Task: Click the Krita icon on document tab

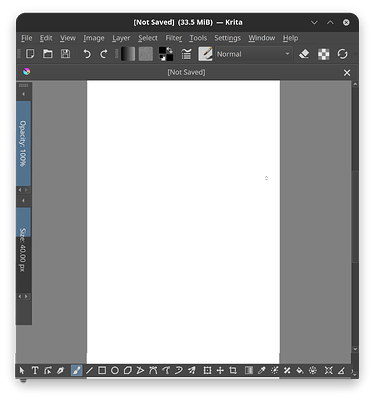Action: [27, 72]
